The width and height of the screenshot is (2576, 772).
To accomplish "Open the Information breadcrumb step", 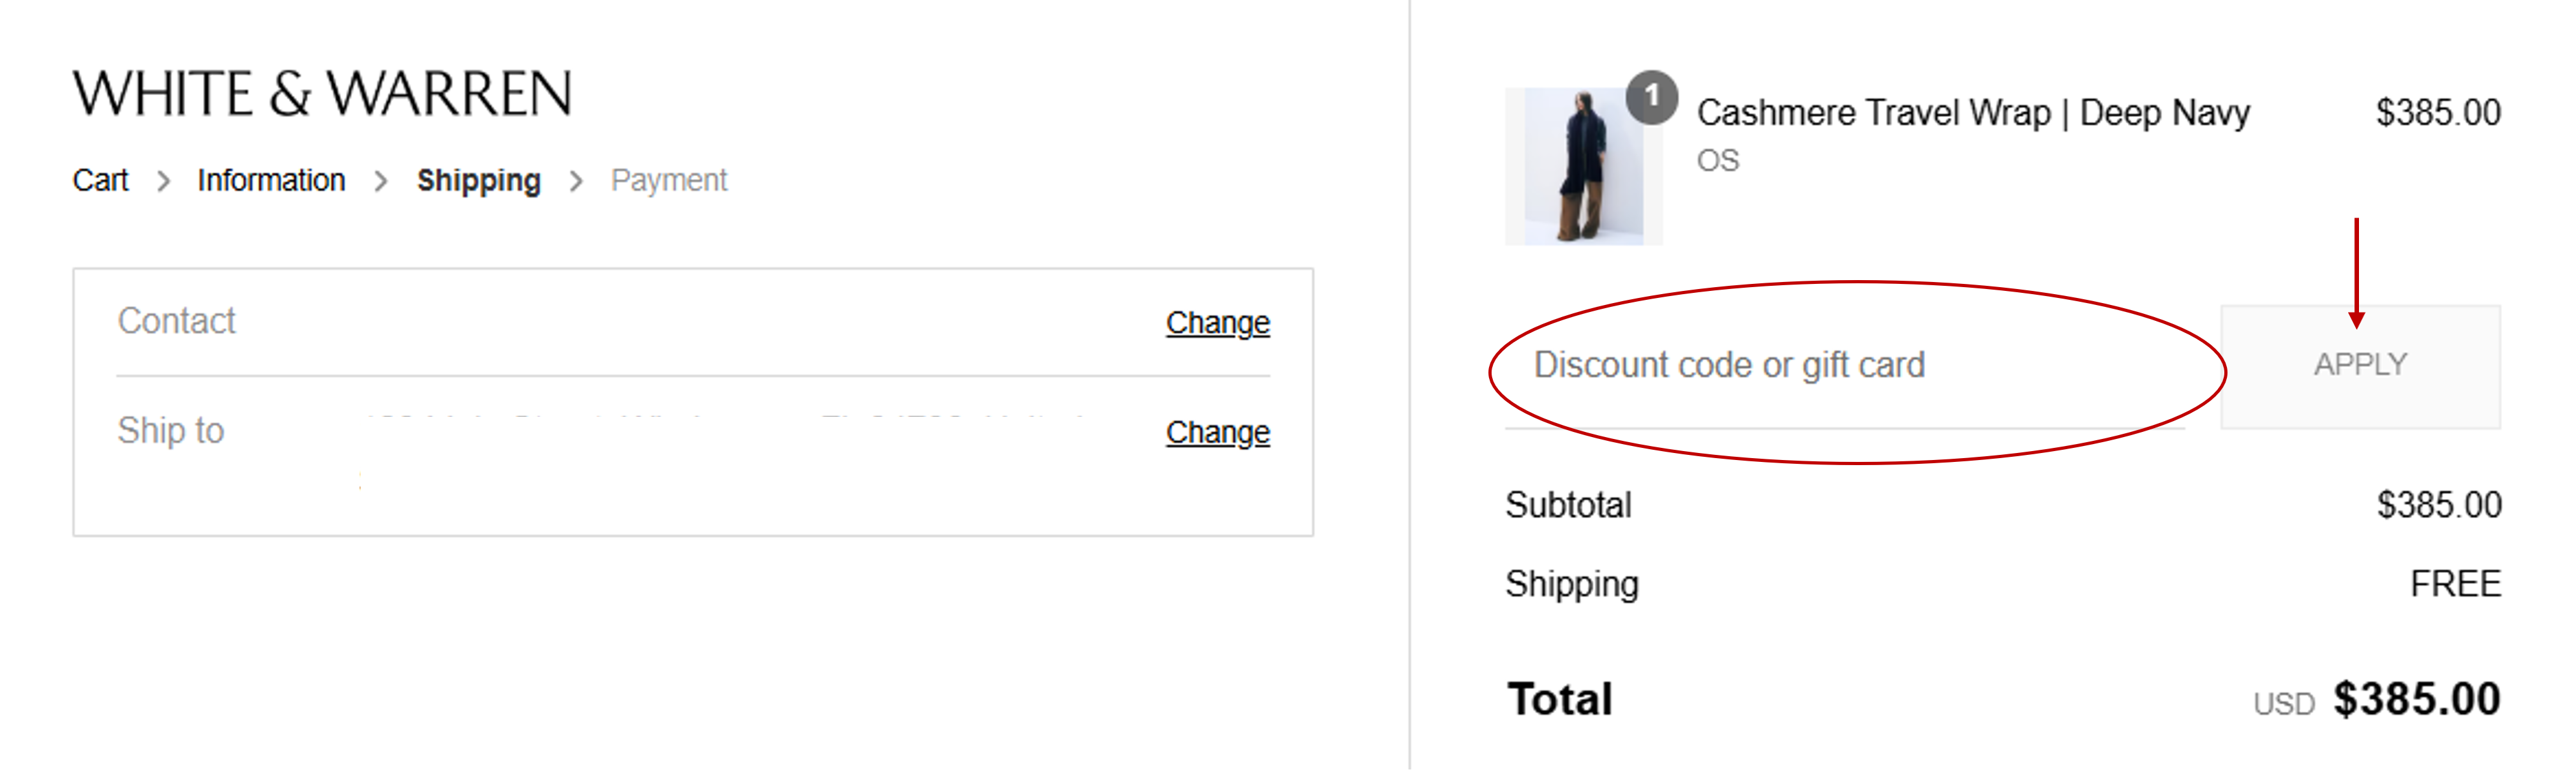I will pyautogui.click(x=271, y=181).
